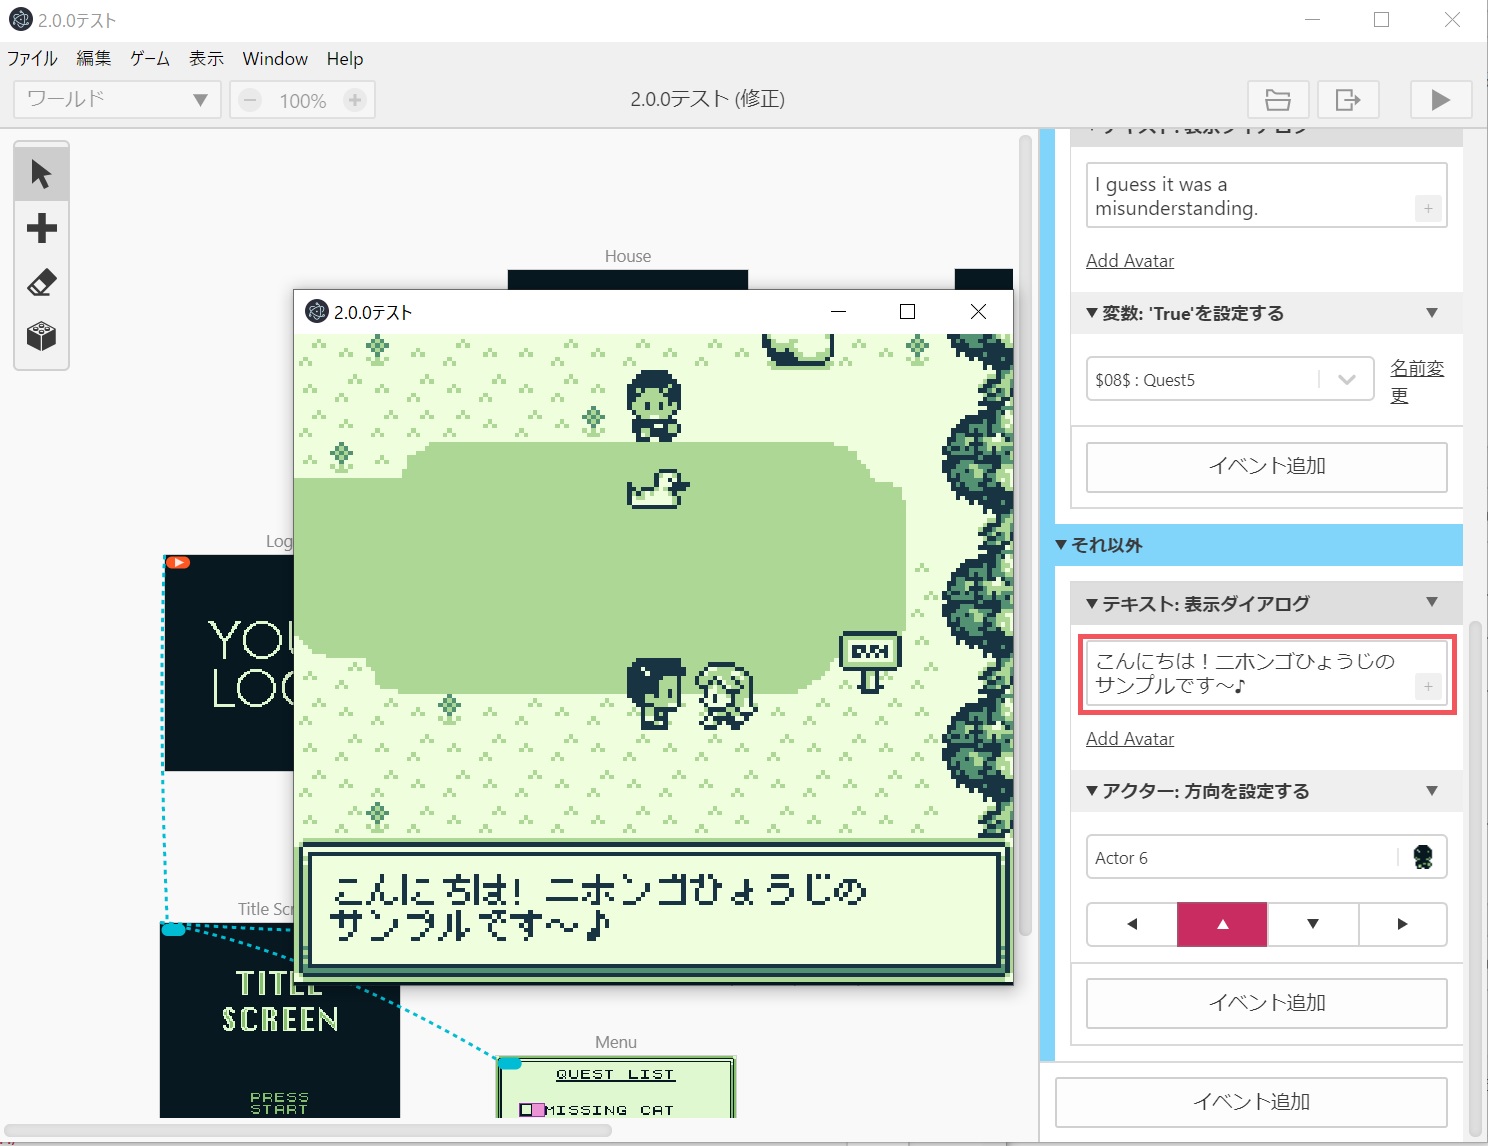This screenshot has width=1488, height=1146.
Task: Open the project folder from the toolbar
Action: coord(1278,99)
